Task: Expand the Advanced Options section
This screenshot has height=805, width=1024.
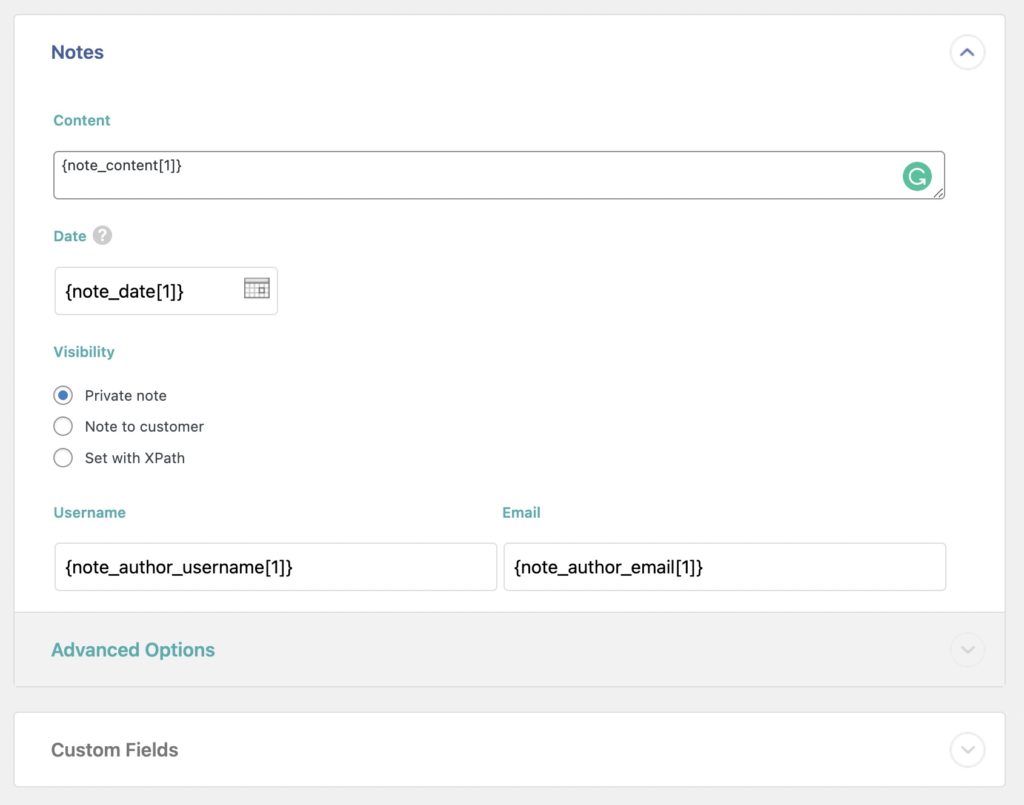Action: (x=967, y=649)
